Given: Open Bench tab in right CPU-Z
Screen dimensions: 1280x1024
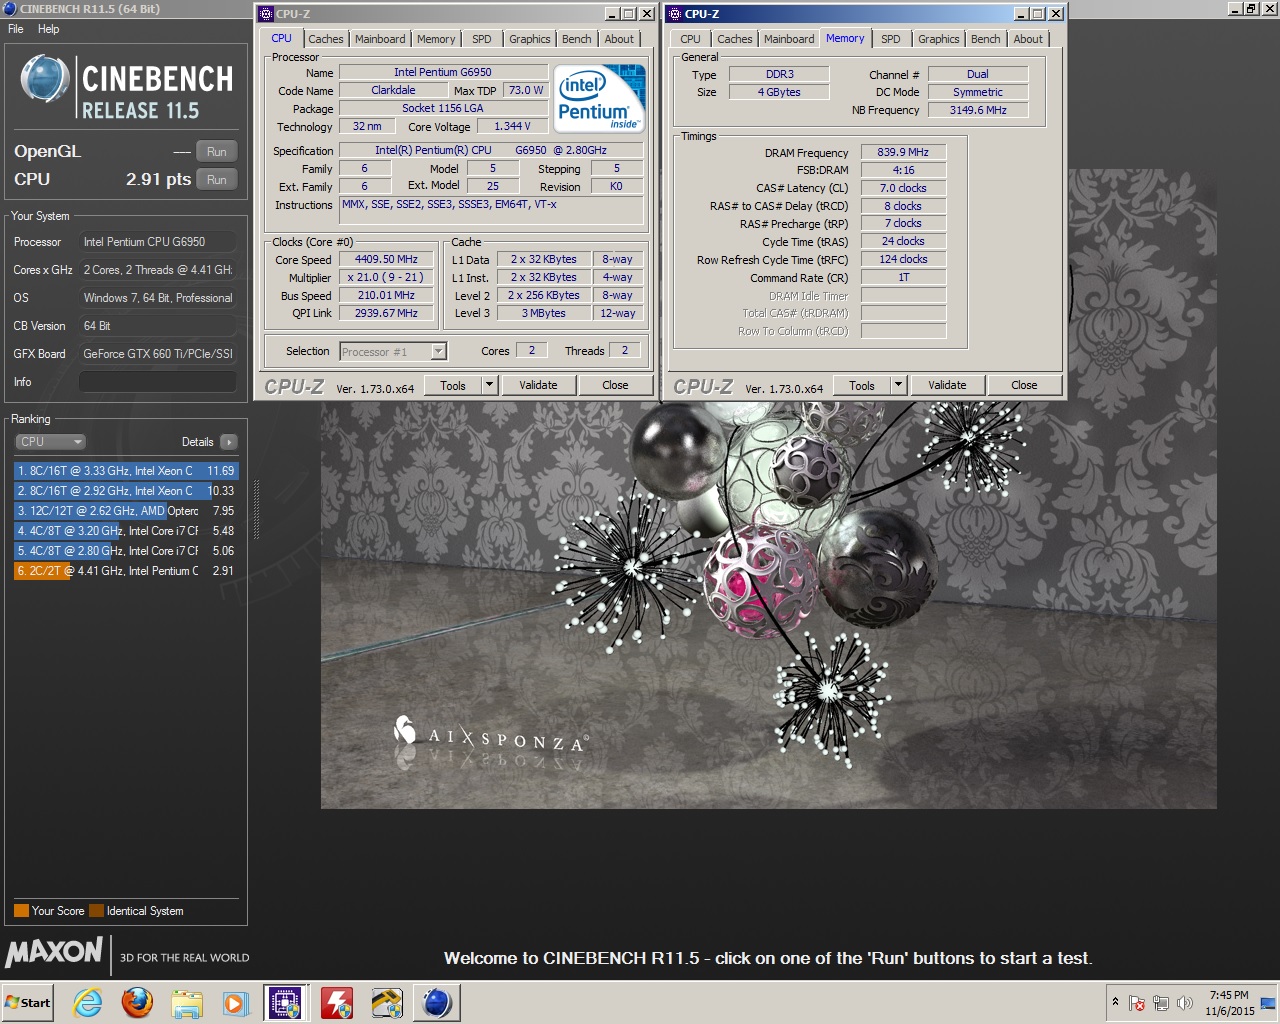Looking at the screenshot, I should coord(985,39).
